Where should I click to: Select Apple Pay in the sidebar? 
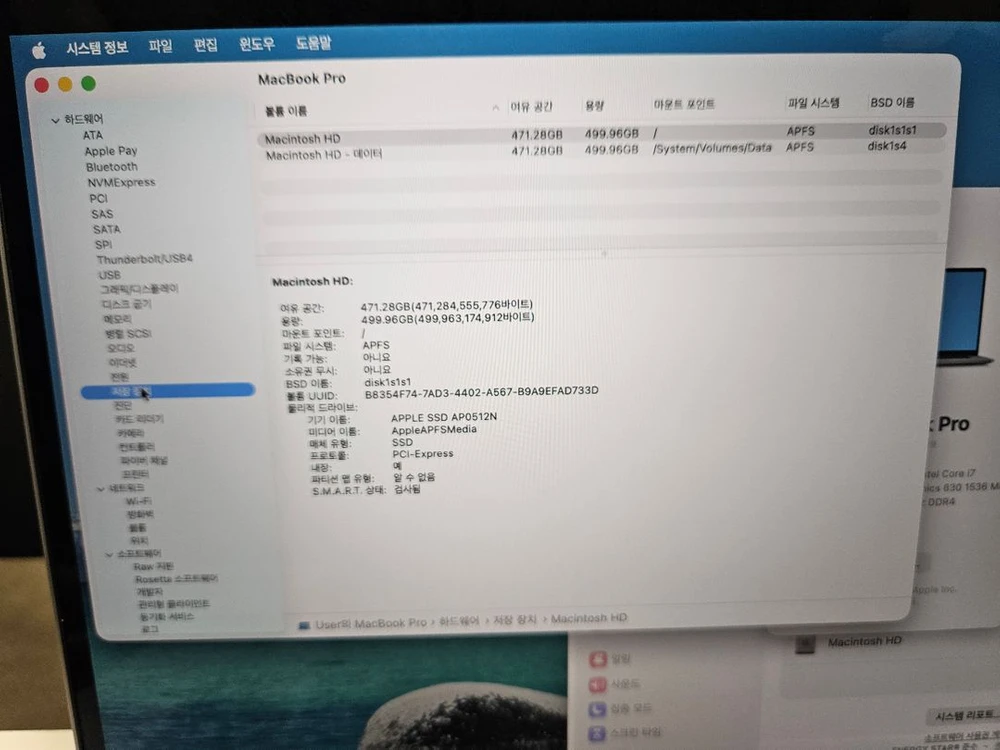(x=111, y=151)
